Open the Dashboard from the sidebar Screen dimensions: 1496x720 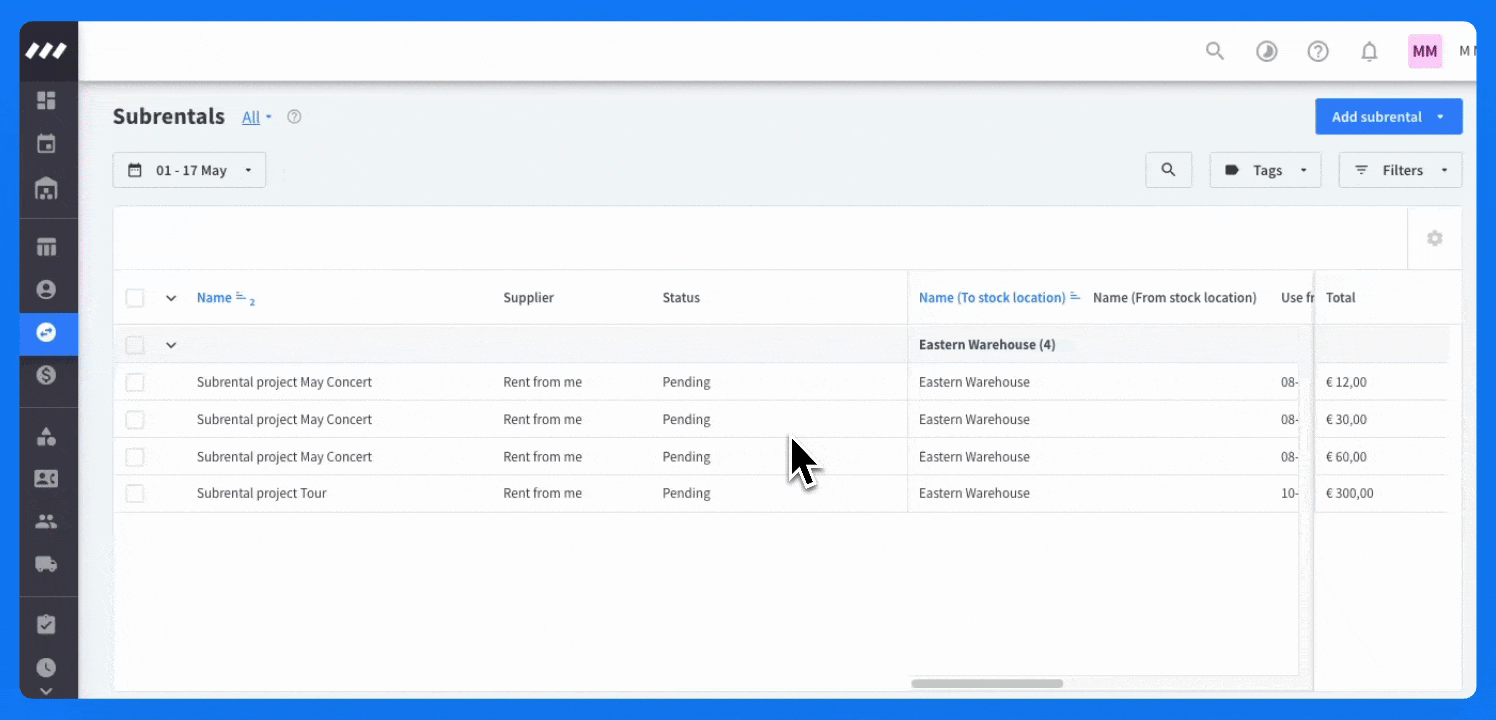point(48,101)
